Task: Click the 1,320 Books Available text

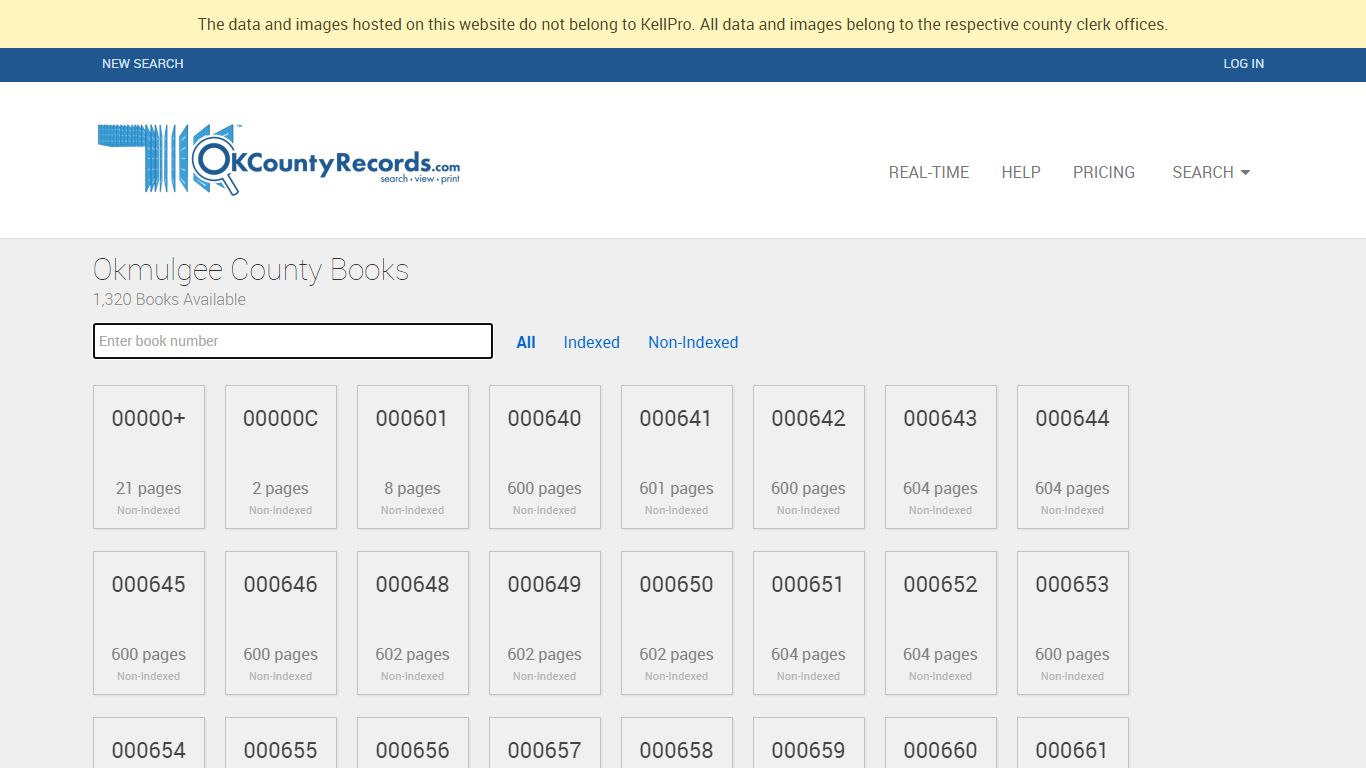Action: [x=169, y=299]
